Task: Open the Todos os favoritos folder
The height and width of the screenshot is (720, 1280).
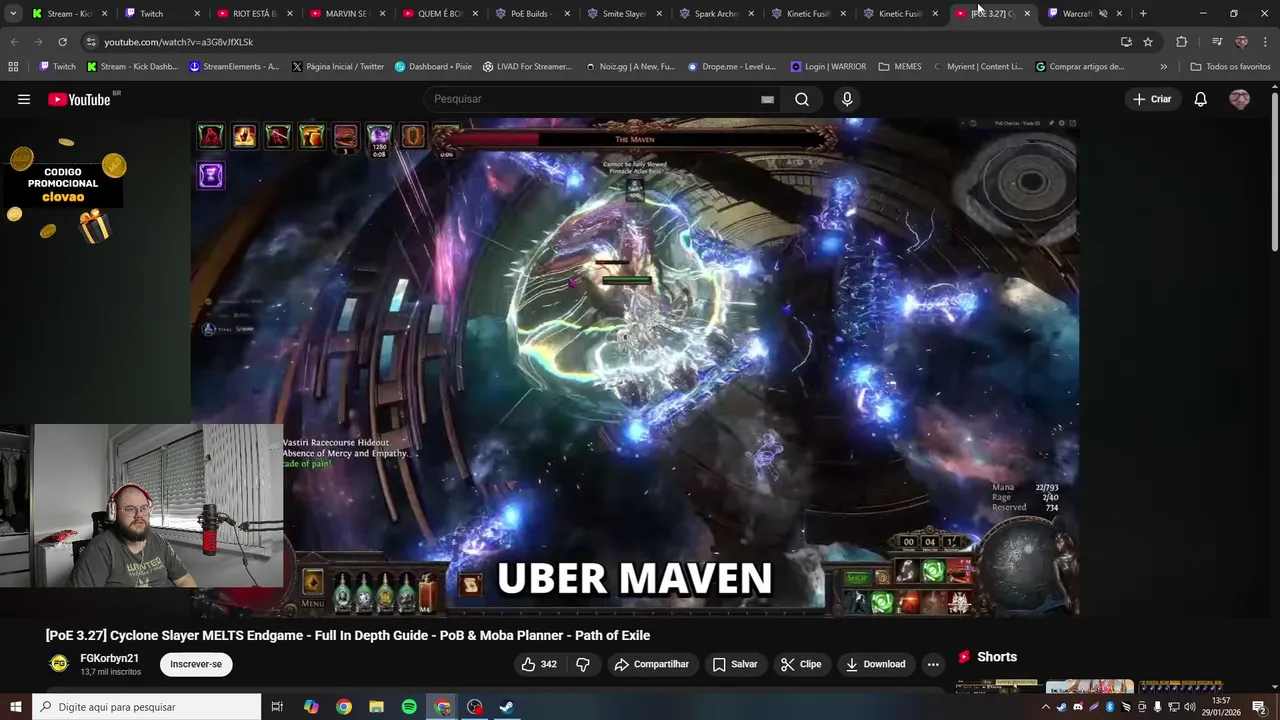Action: point(1230,67)
